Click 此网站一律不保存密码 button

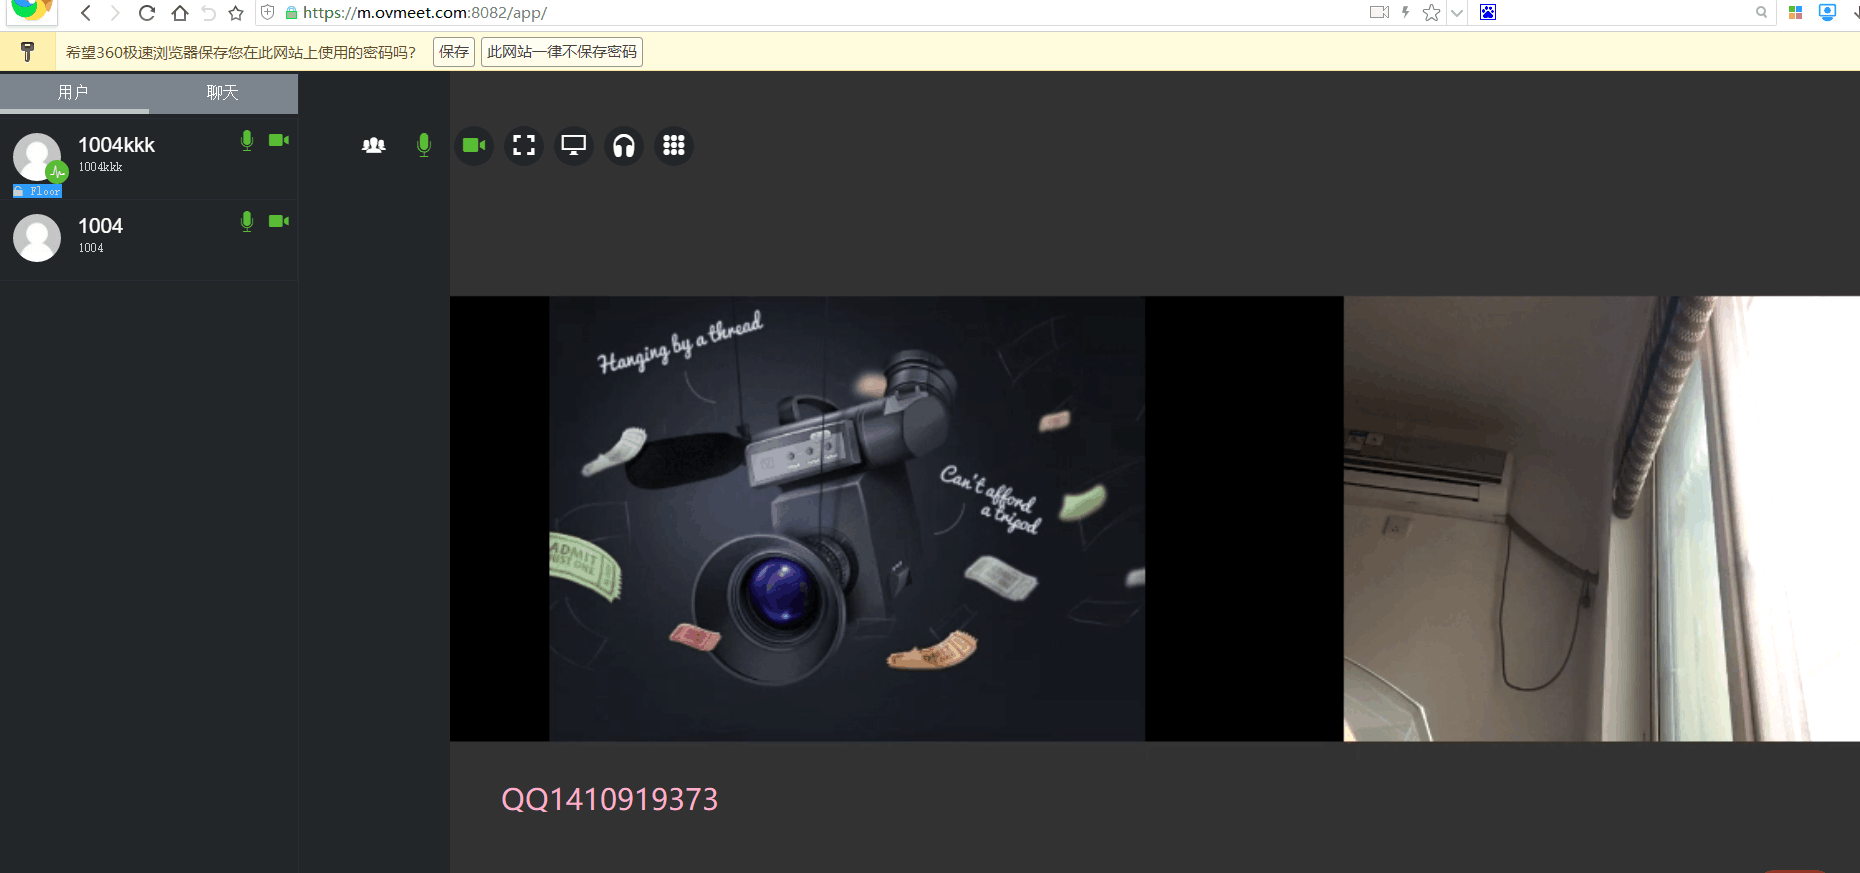562,52
